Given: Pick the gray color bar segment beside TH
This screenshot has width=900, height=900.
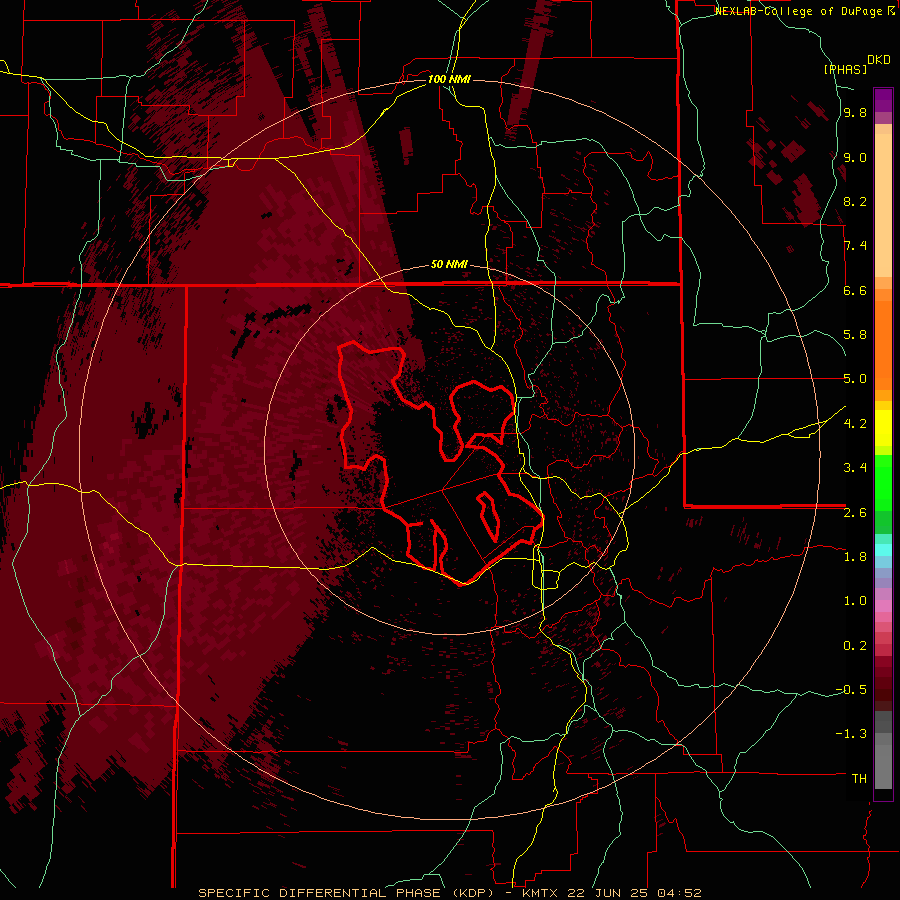Looking at the screenshot, I should click(x=883, y=766).
